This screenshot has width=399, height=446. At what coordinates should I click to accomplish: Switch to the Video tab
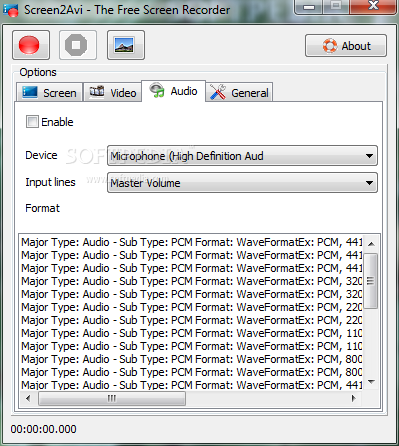pos(112,92)
